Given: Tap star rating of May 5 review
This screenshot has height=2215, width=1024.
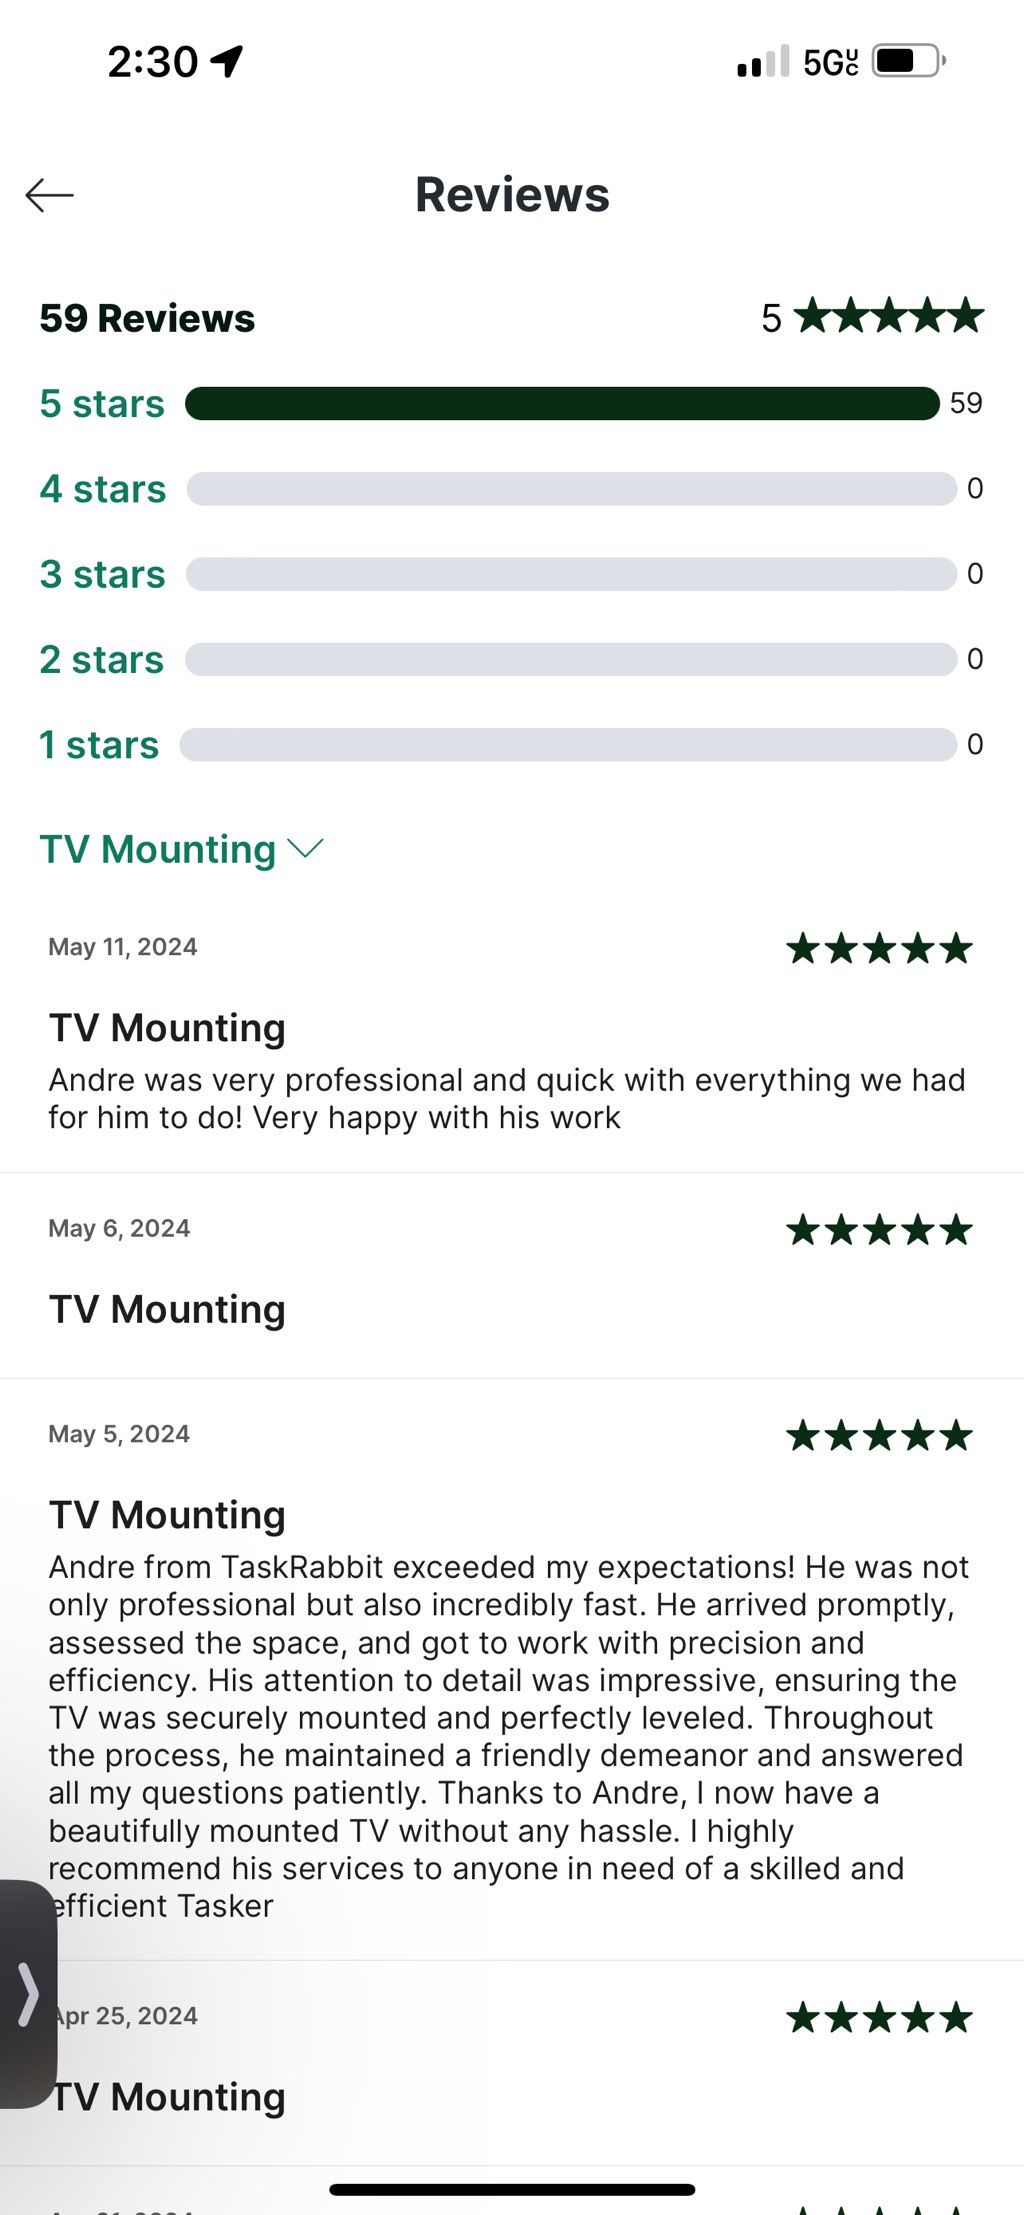Looking at the screenshot, I should (x=879, y=1436).
